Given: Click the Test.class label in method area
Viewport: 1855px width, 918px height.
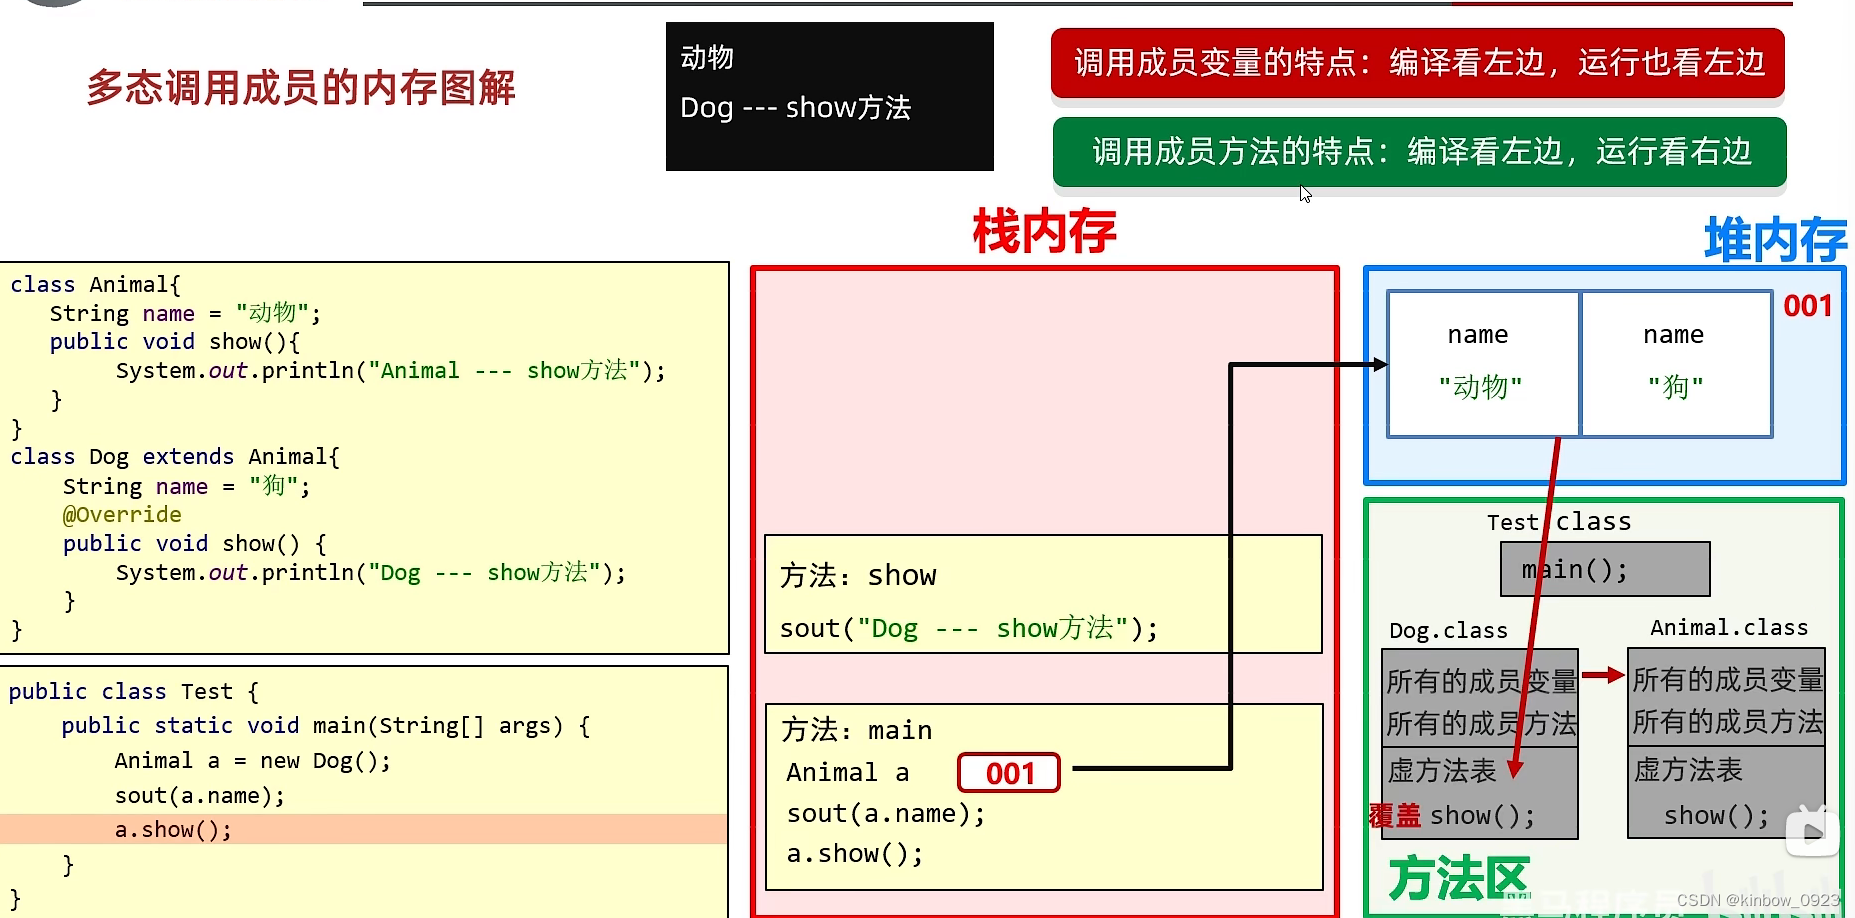Looking at the screenshot, I should point(1559,522).
